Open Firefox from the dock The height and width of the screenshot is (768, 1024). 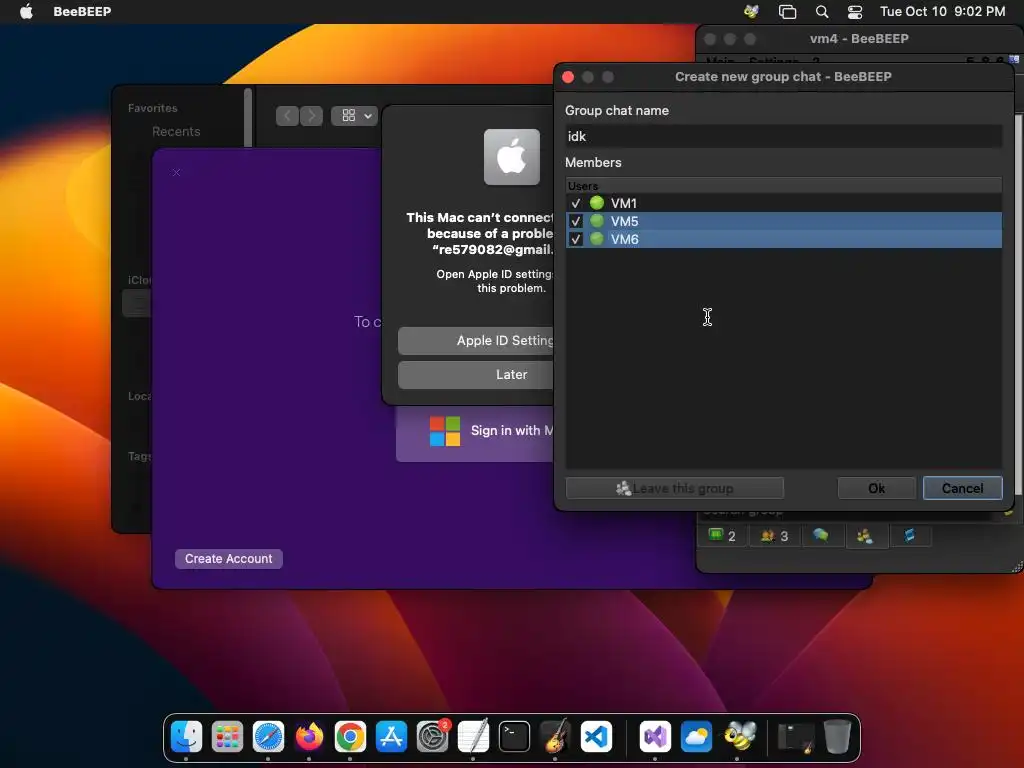point(310,737)
